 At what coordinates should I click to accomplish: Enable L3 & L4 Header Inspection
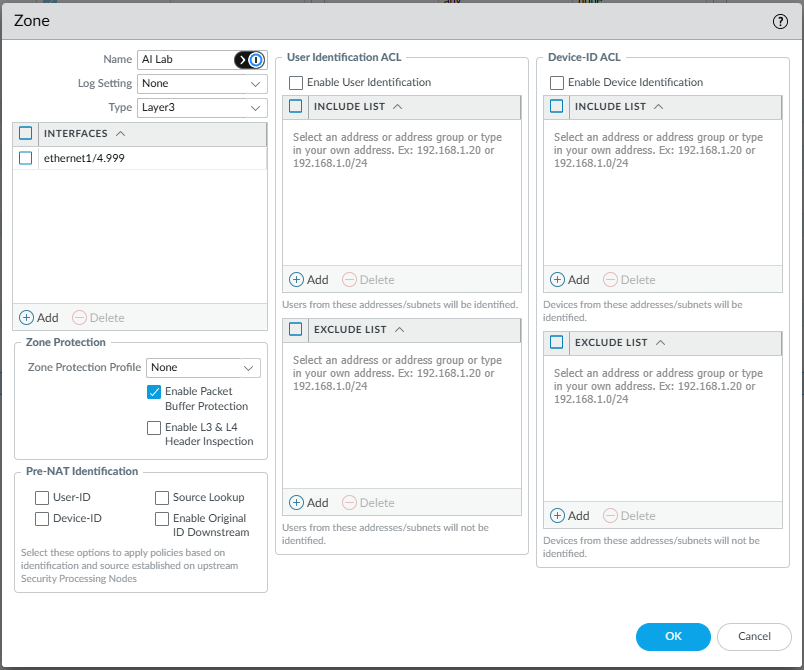(154, 428)
